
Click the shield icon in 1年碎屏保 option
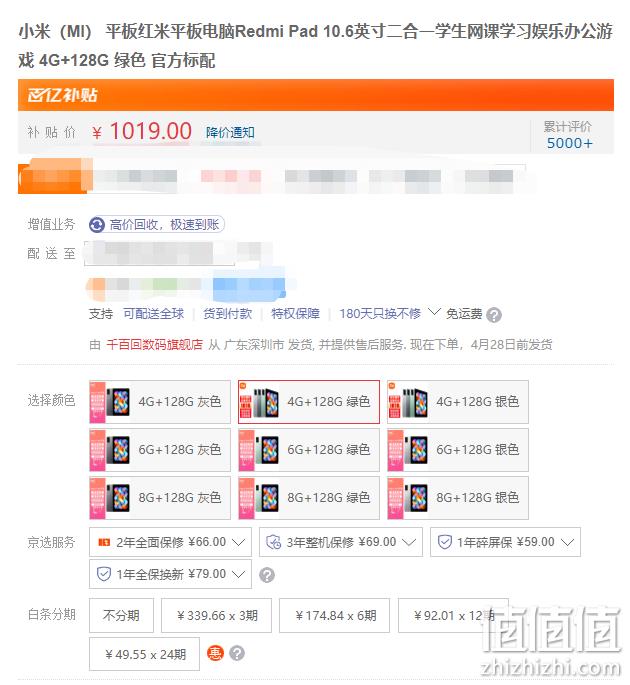point(445,542)
